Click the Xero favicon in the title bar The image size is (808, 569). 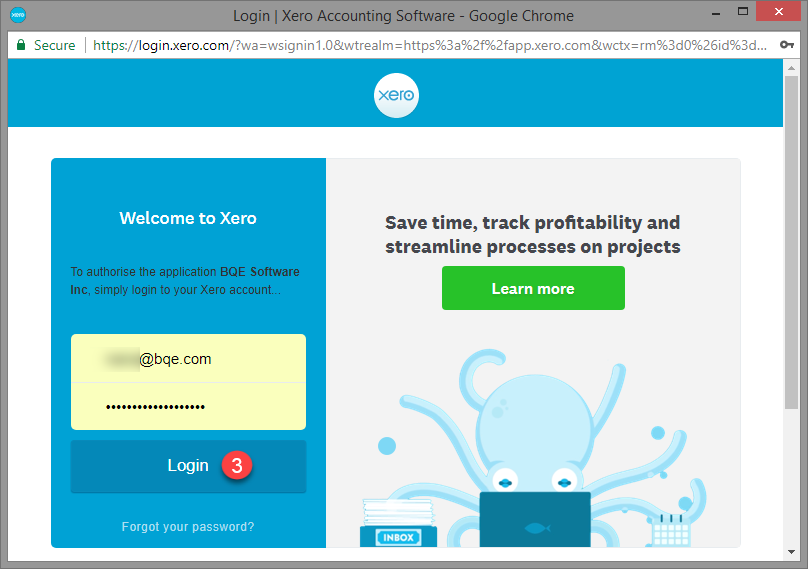point(18,15)
